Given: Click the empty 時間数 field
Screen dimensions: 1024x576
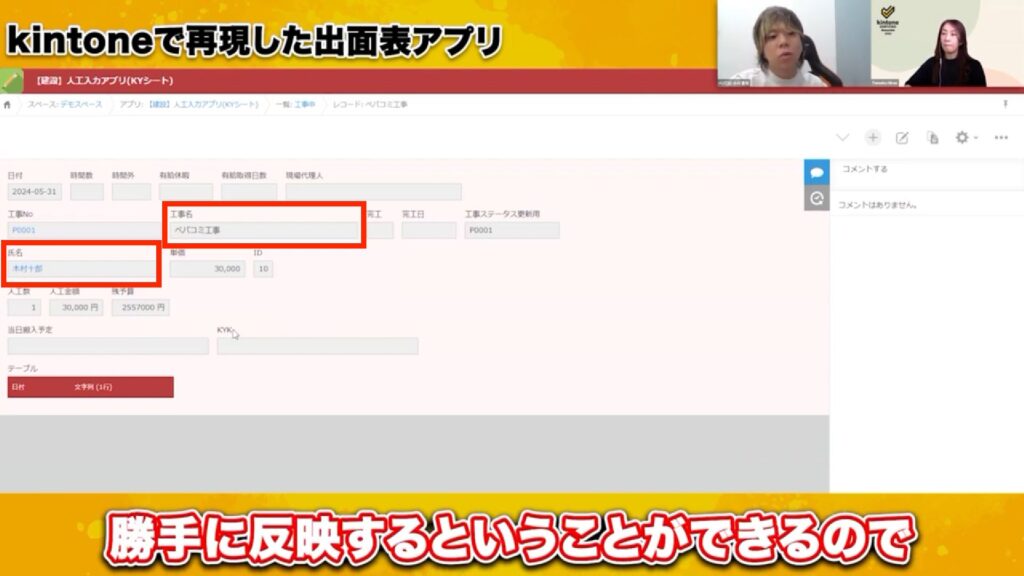Looking at the screenshot, I should (x=87, y=191).
